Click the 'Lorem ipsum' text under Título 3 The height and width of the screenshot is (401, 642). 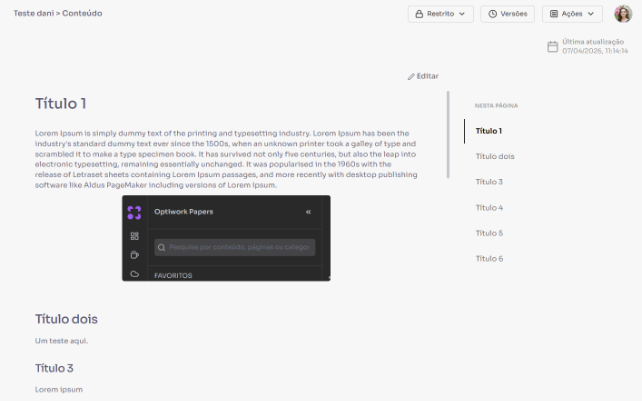tap(59, 390)
